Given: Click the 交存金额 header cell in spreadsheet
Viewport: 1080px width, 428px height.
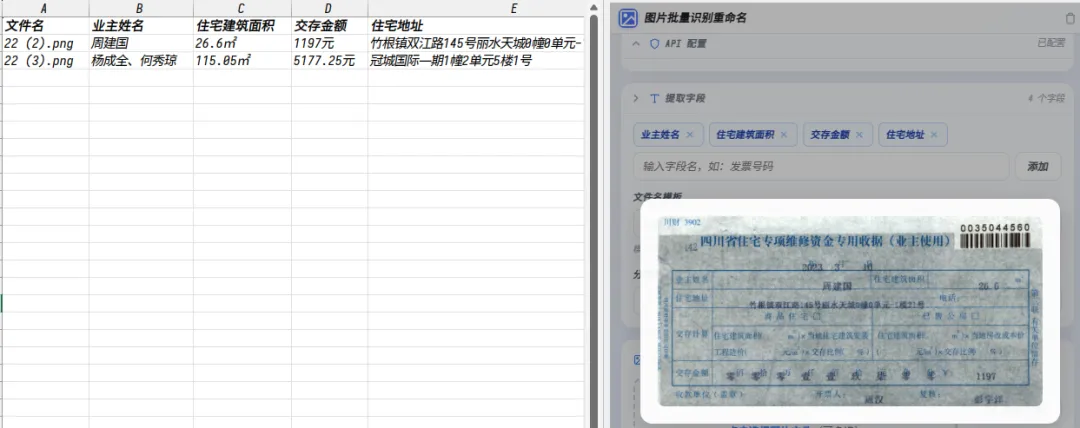Looking at the screenshot, I should 329,26.
